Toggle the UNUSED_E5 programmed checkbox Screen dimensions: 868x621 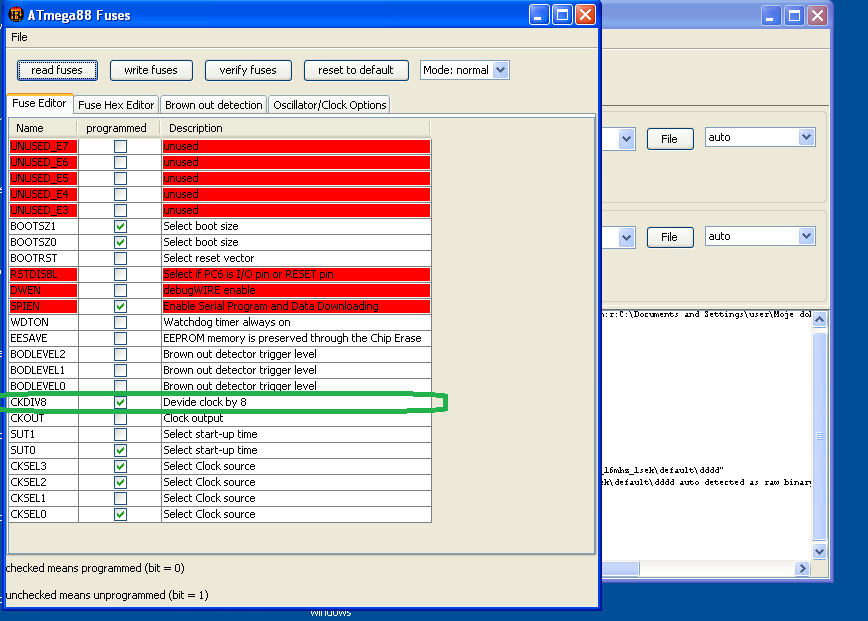pos(120,178)
